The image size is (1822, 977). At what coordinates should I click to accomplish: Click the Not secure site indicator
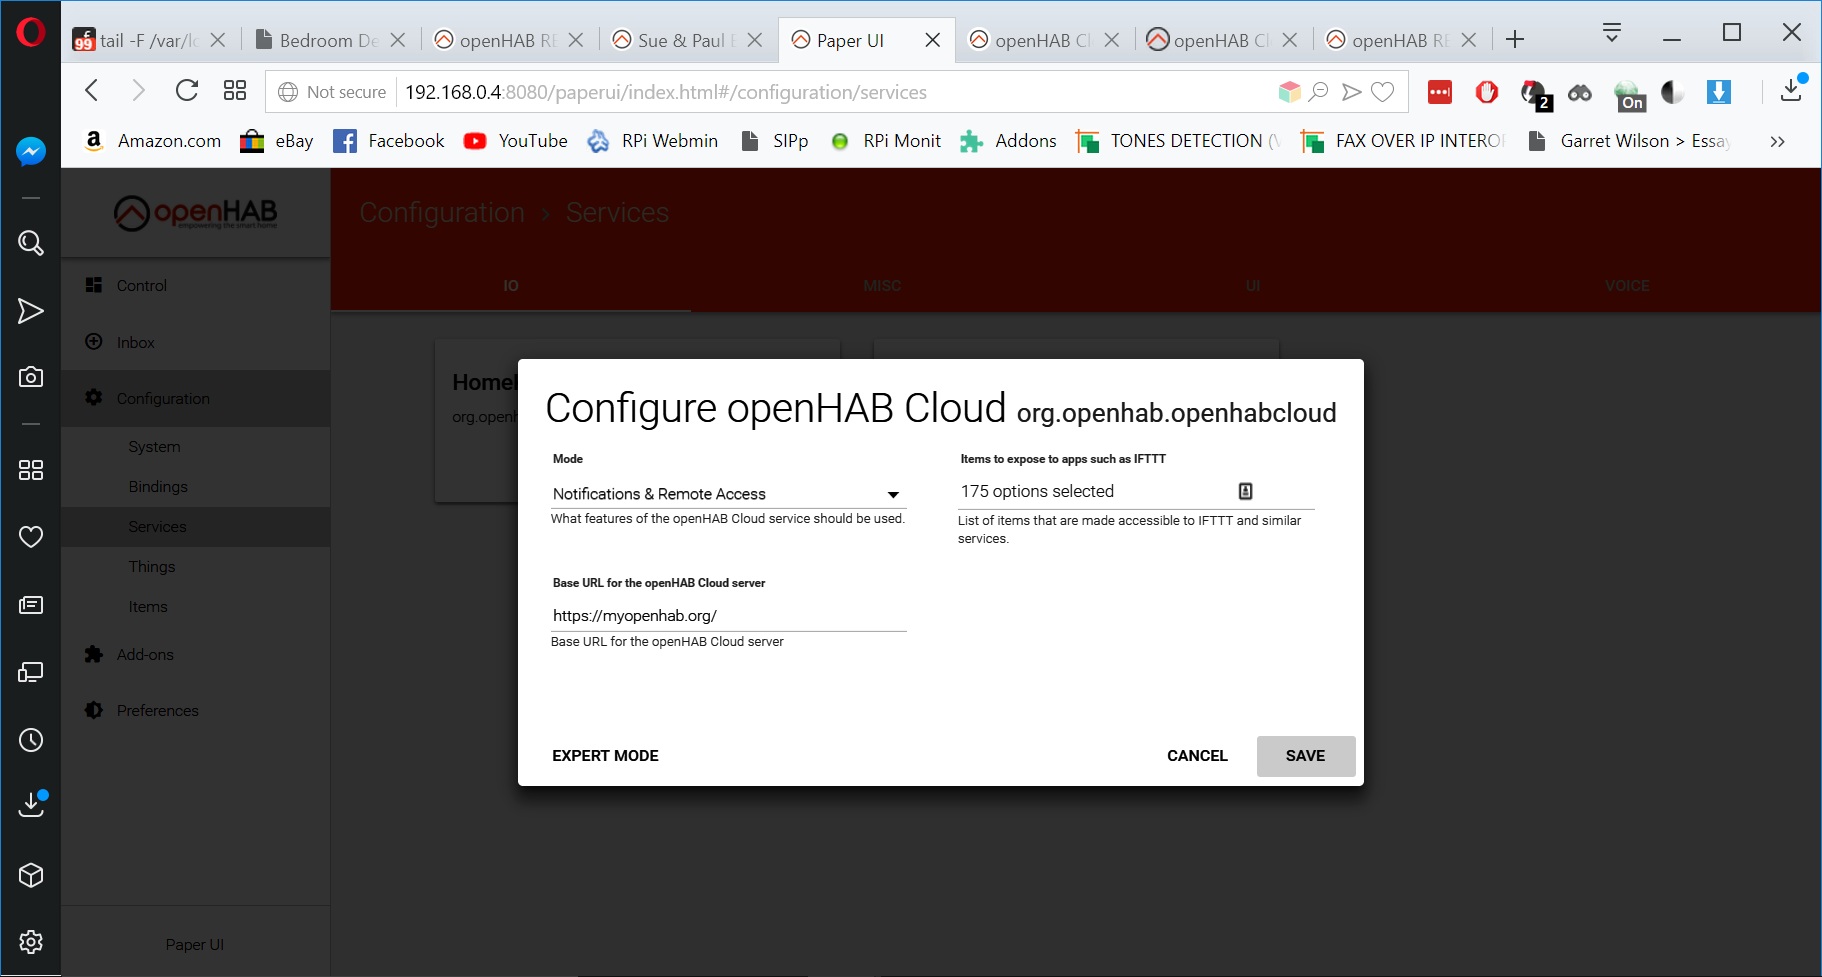coord(332,92)
